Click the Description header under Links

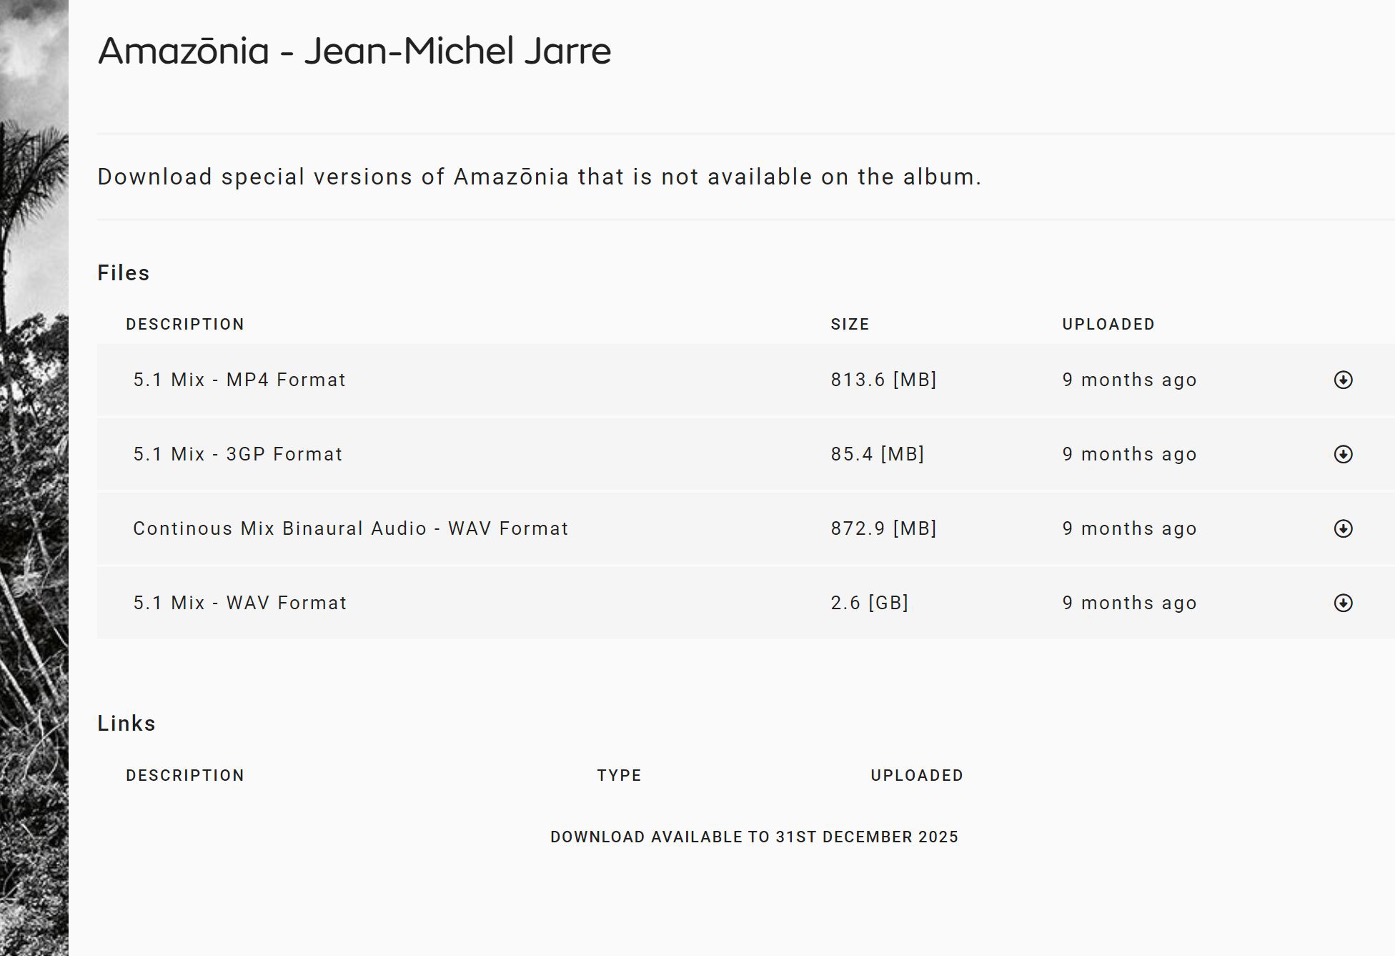tap(185, 775)
